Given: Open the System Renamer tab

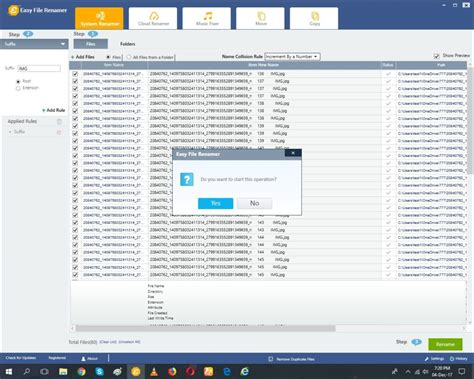Looking at the screenshot, I should [x=99, y=19].
